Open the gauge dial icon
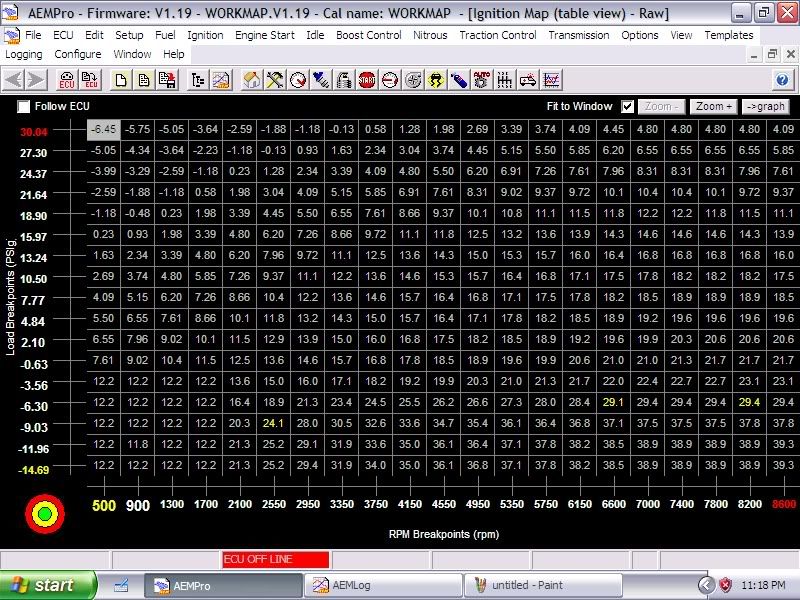Screen dimensions: 800x600 [x=298, y=80]
